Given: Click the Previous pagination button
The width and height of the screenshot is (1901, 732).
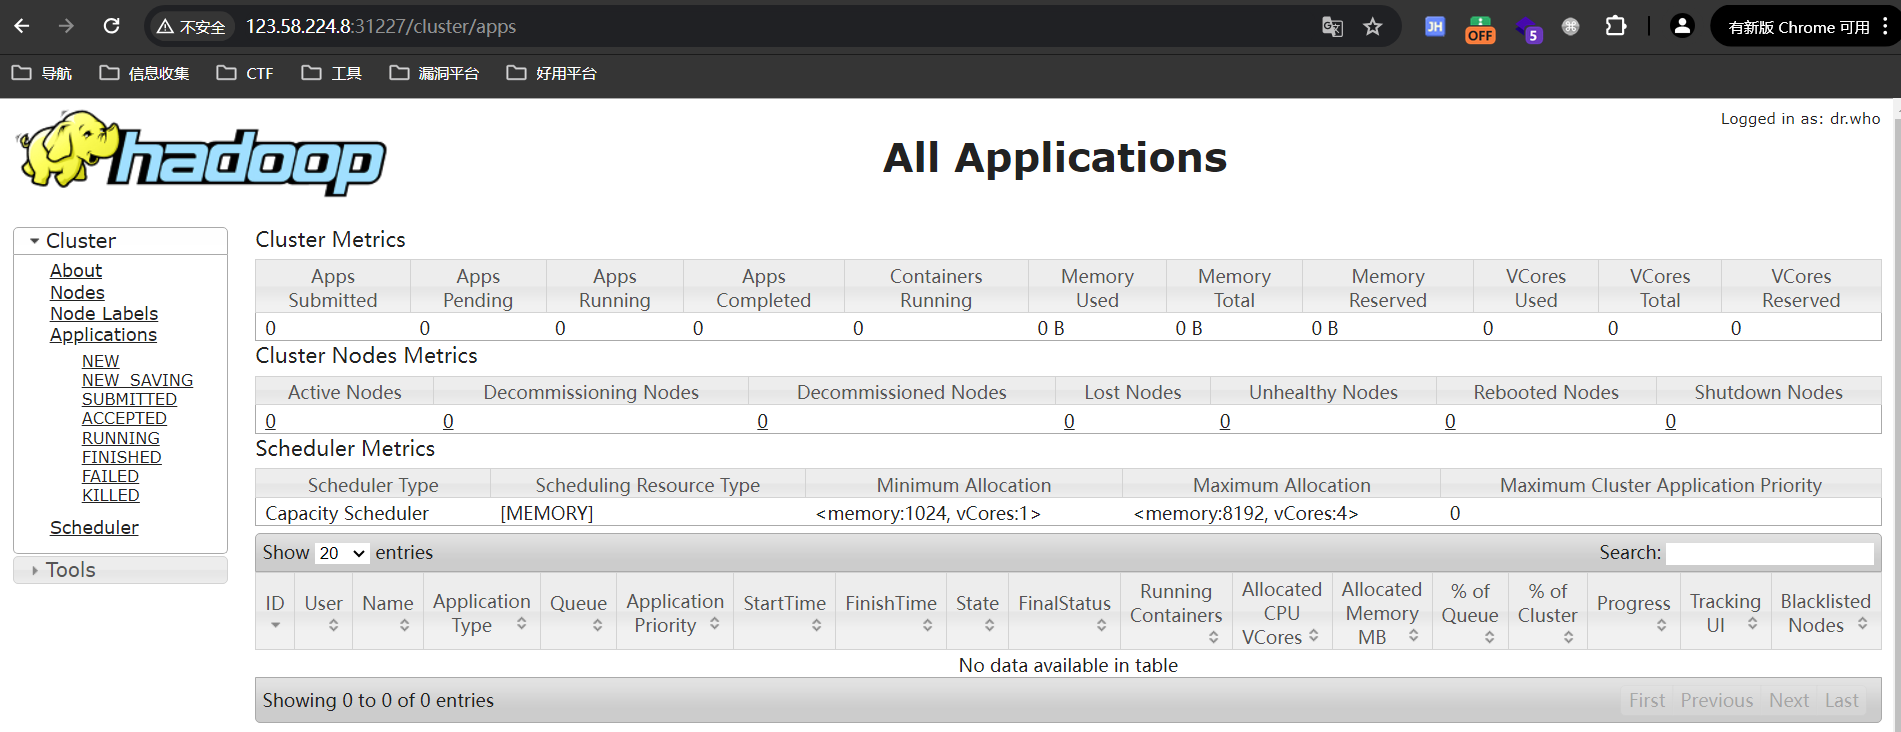Looking at the screenshot, I should point(1716,701).
